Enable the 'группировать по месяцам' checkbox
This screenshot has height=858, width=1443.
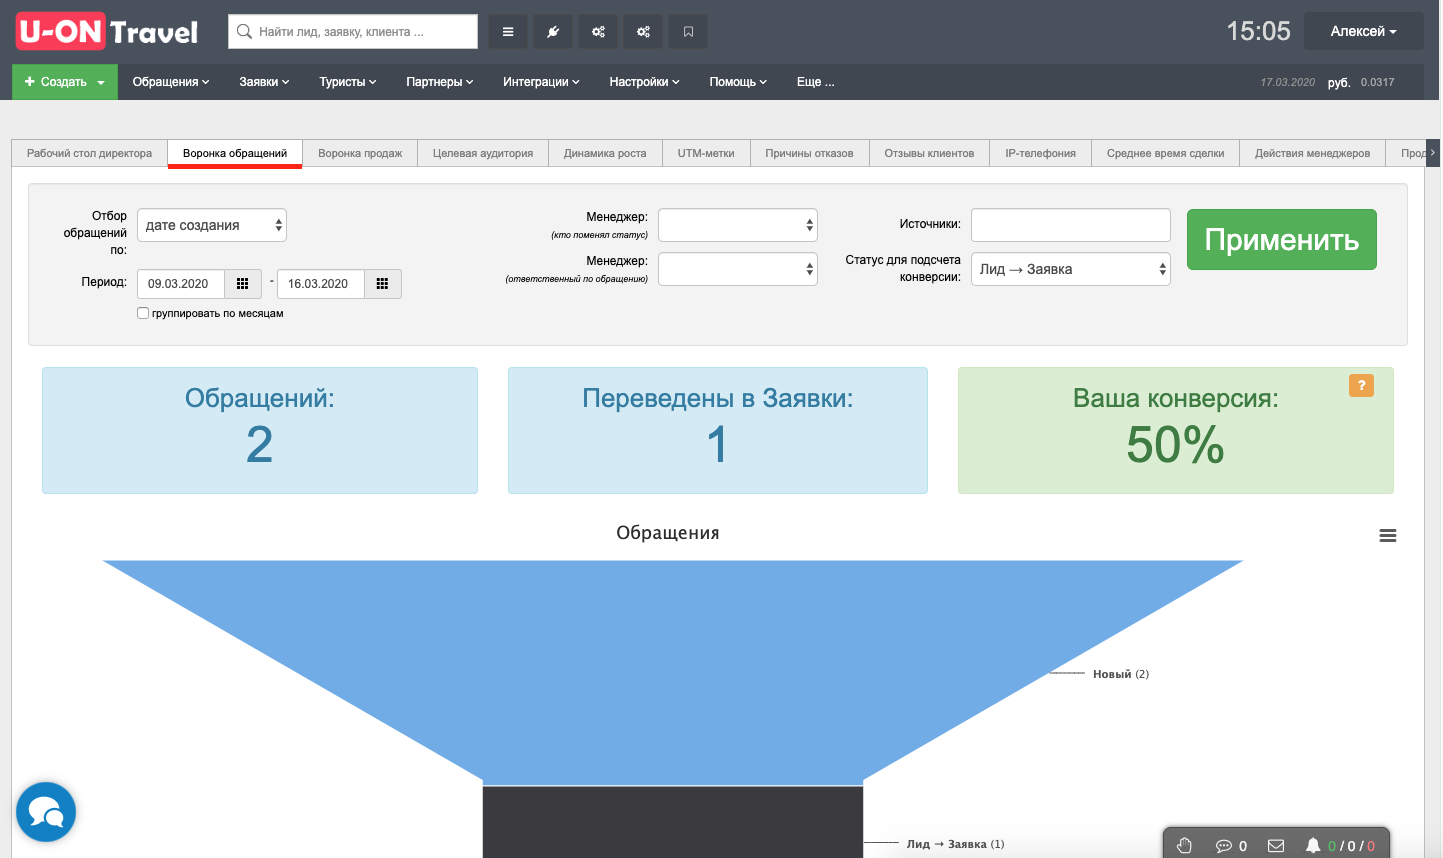pyautogui.click(x=143, y=313)
